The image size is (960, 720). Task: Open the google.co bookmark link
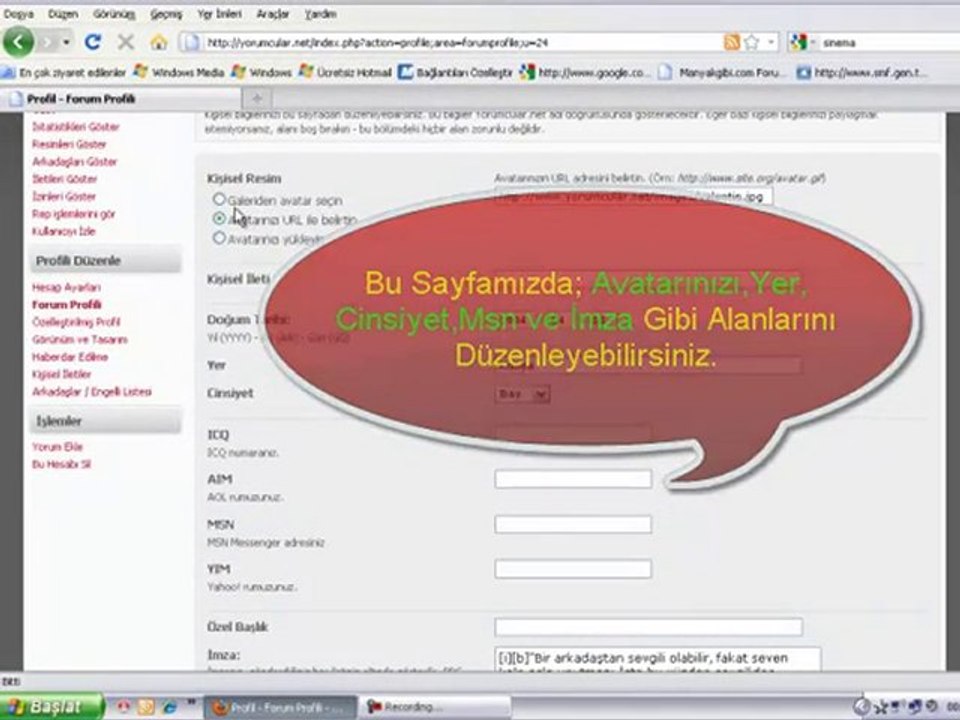point(585,72)
